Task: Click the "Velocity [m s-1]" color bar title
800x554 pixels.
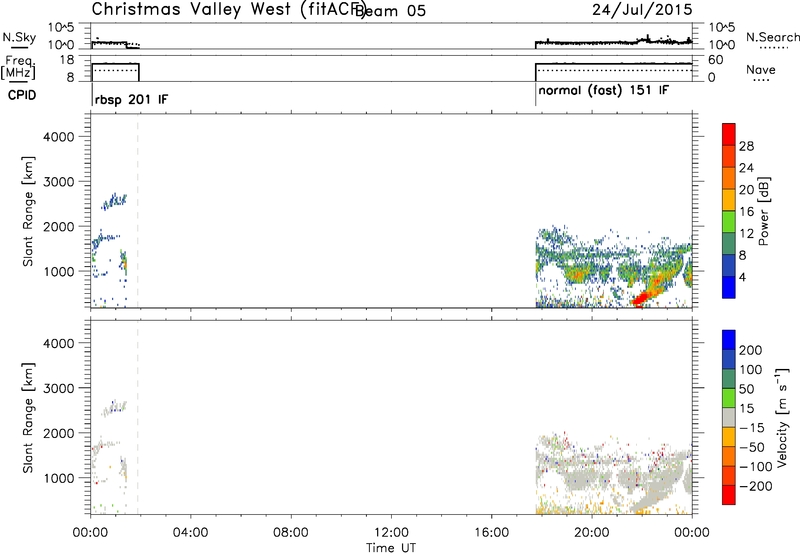Action: 782,417
